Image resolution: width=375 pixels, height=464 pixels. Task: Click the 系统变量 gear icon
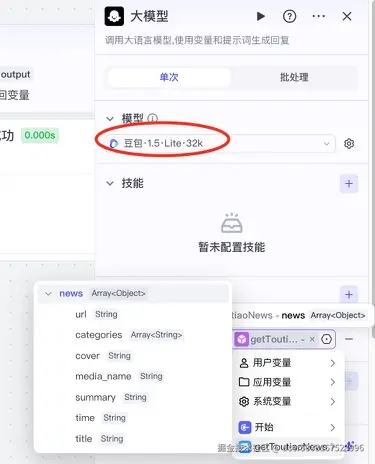tap(244, 401)
